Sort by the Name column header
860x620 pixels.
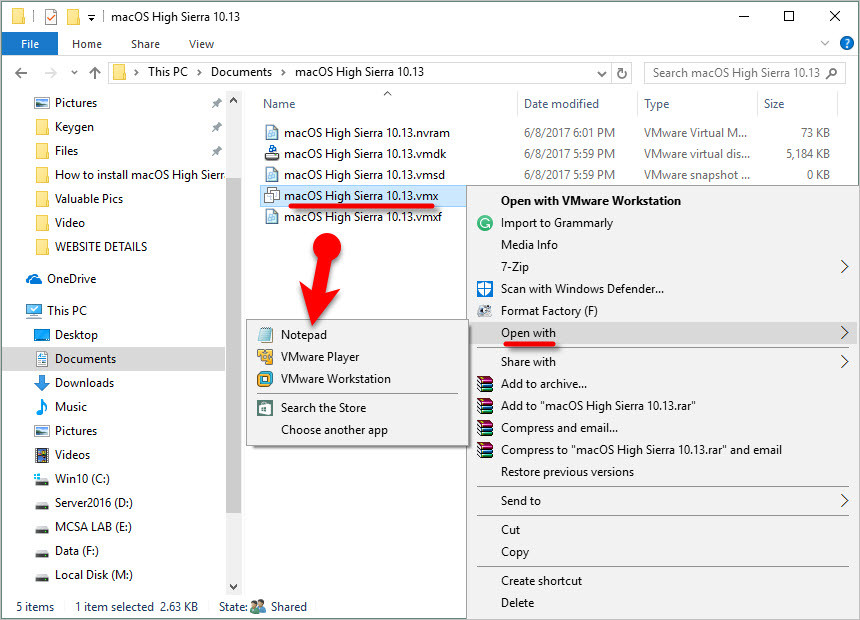coord(279,104)
